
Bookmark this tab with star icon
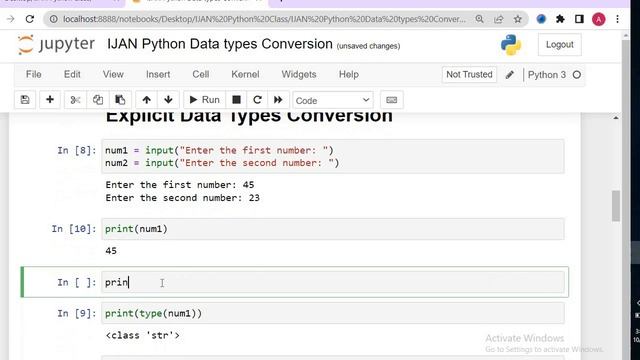click(518, 19)
